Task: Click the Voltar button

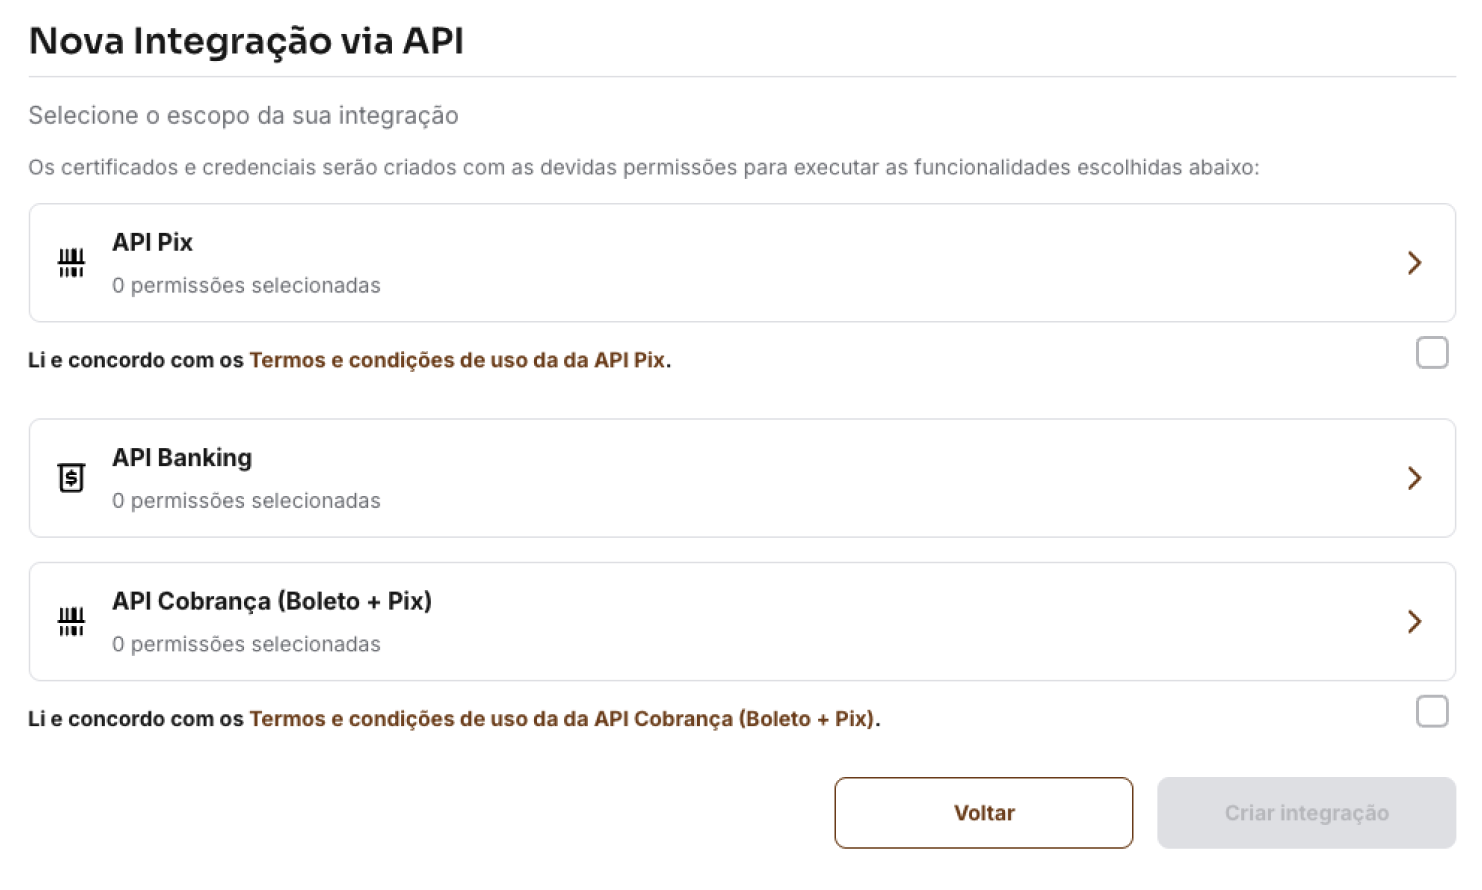Action: 984,813
